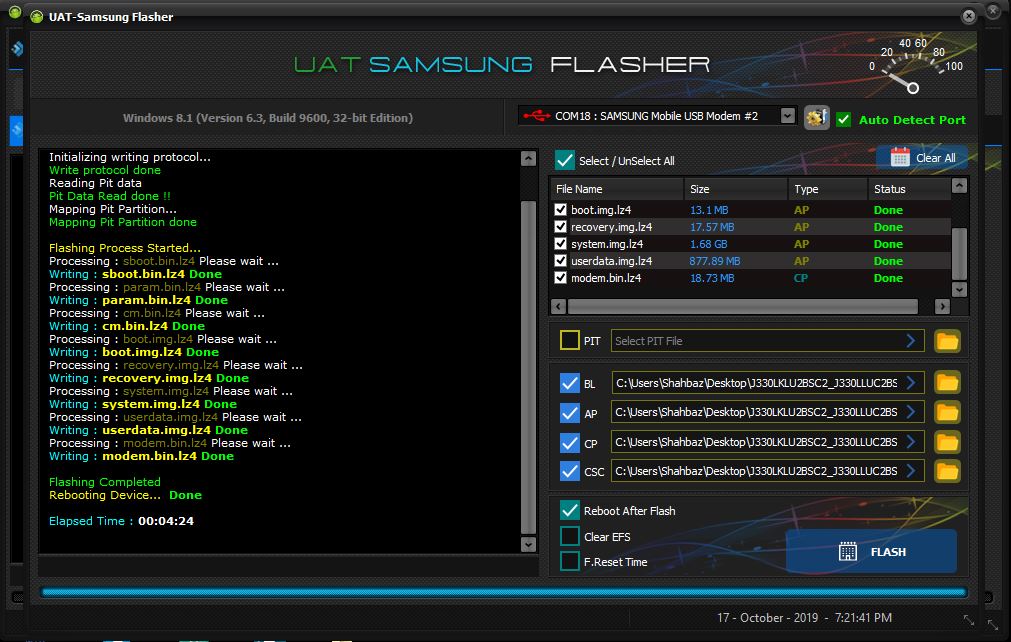Browse folder icon for BL file
Screen dimensions: 1011x642
pos(947,383)
